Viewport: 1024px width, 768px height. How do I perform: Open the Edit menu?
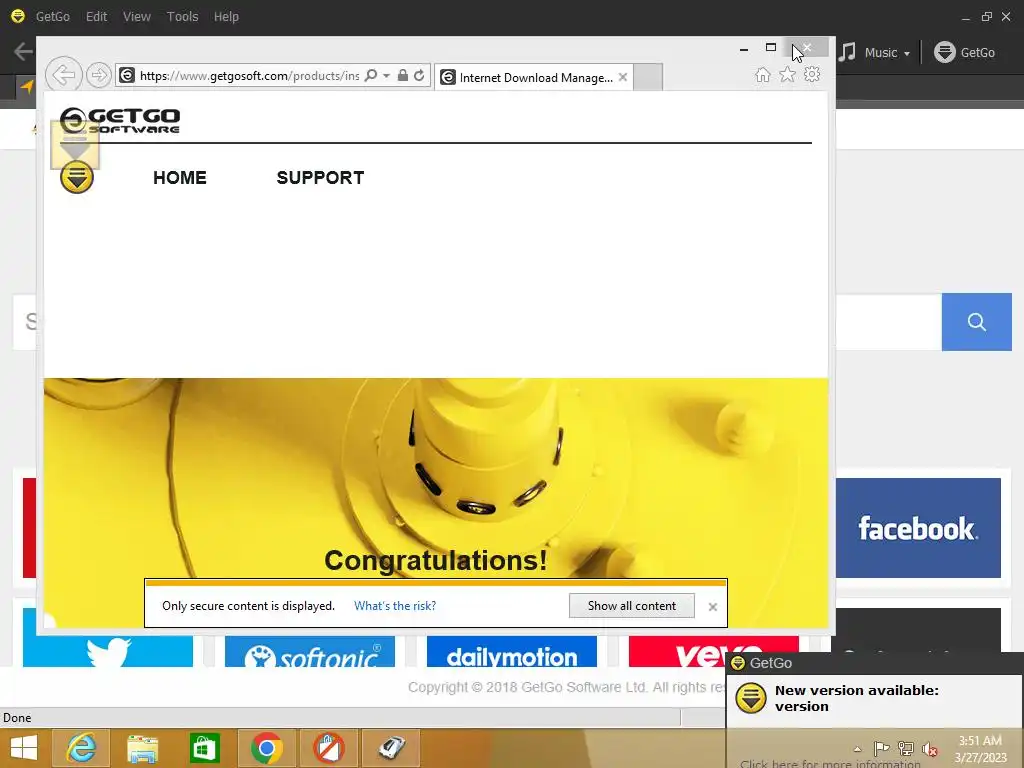[96, 16]
